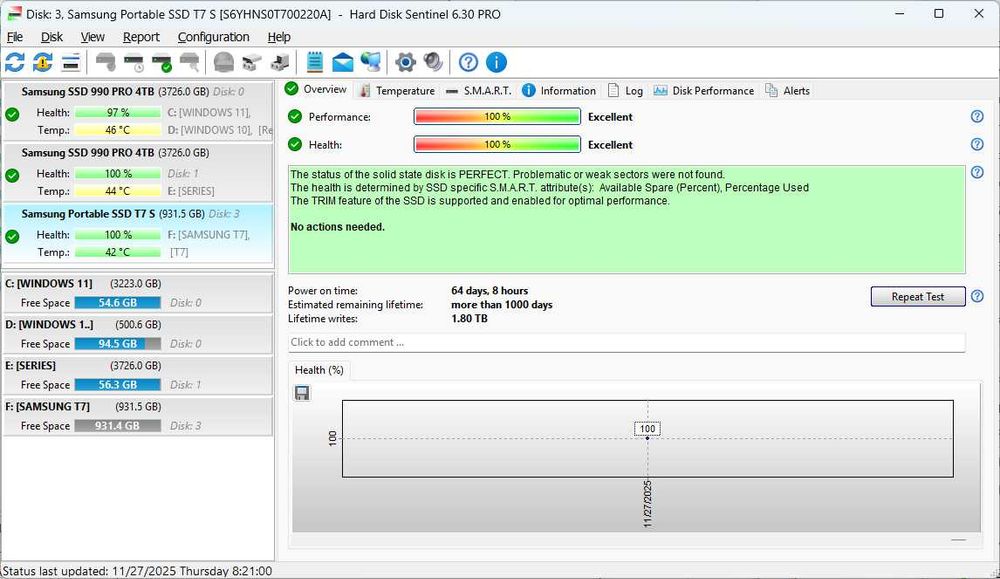Click the green check icon beside Performance label
Image resolution: width=1000 pixels, height=579 pixels.
295,117
